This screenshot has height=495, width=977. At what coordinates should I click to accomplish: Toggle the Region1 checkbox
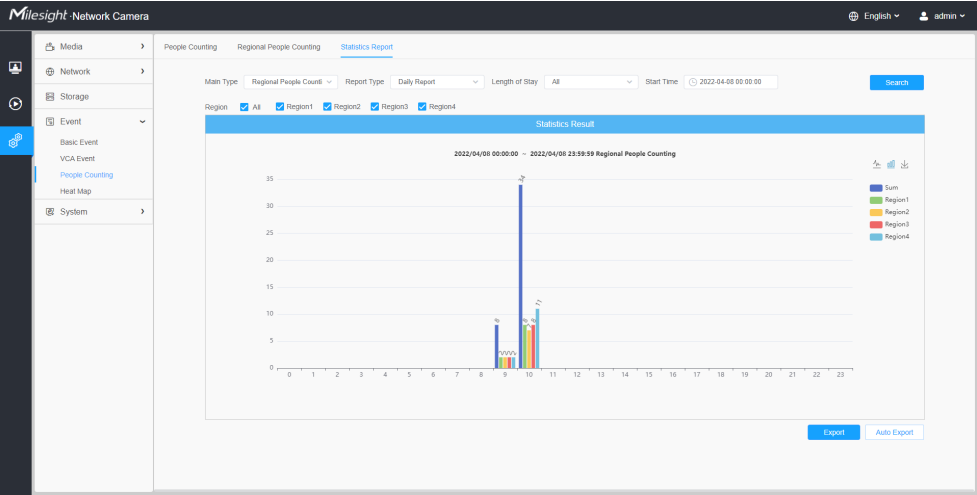pyautogui.click(x=280, y=107)
